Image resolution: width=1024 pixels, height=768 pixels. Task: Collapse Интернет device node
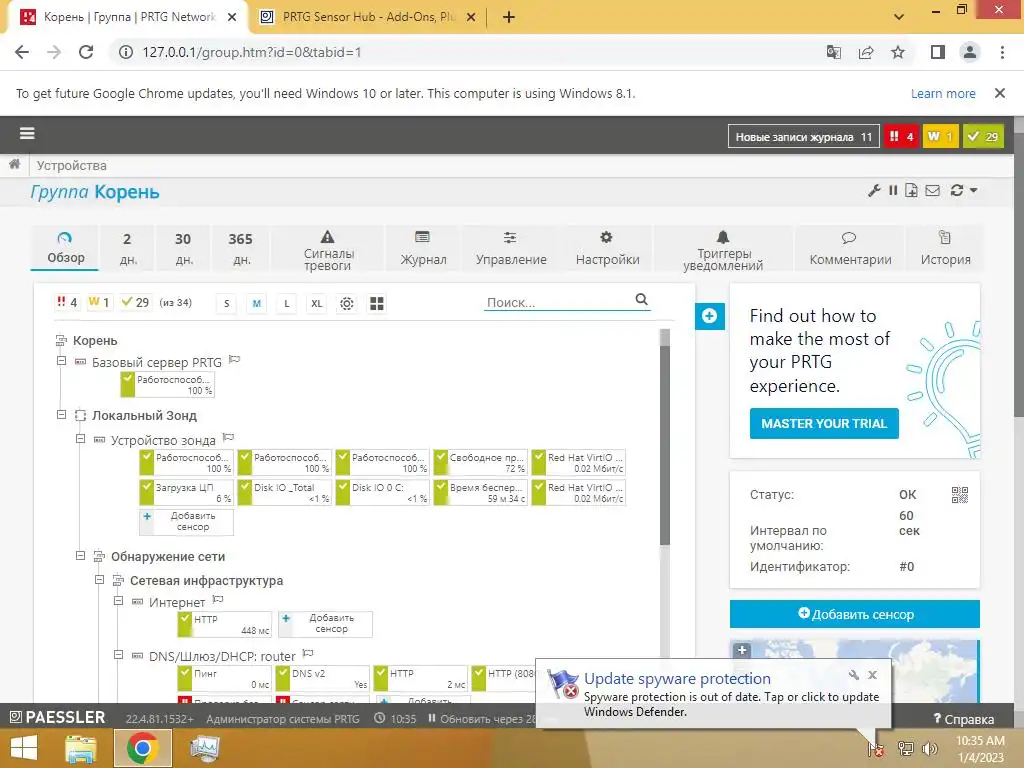click(118, 601)
